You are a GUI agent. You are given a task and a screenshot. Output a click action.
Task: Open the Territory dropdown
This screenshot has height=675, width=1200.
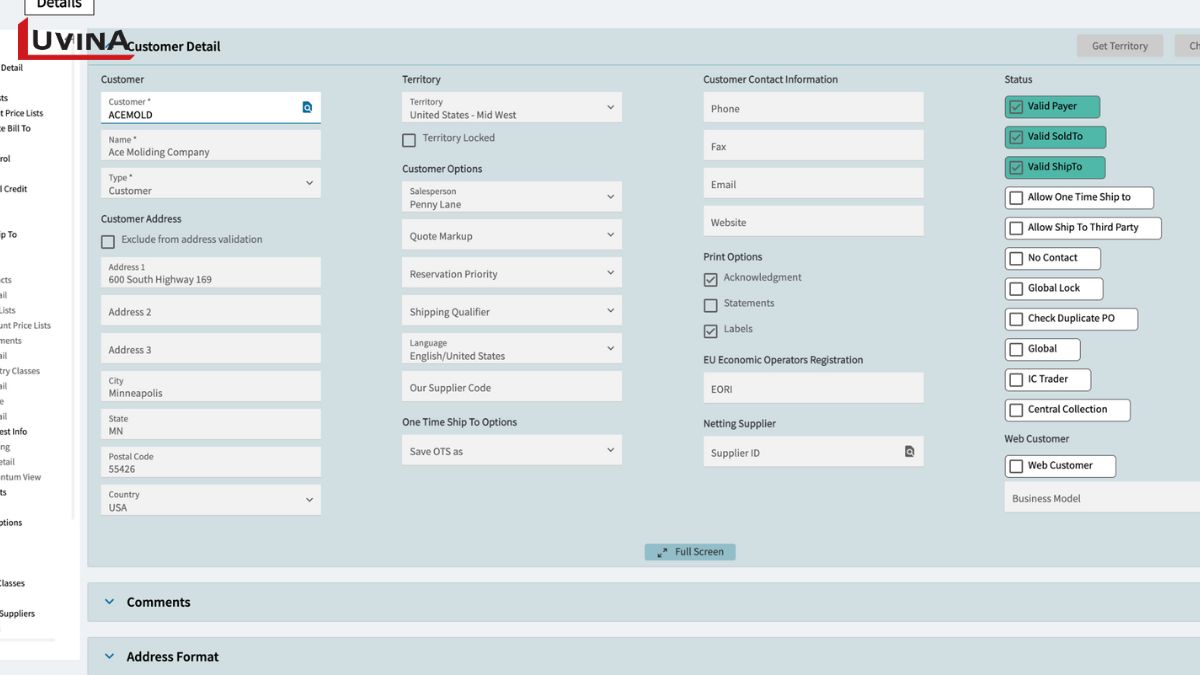pos(610,107)
